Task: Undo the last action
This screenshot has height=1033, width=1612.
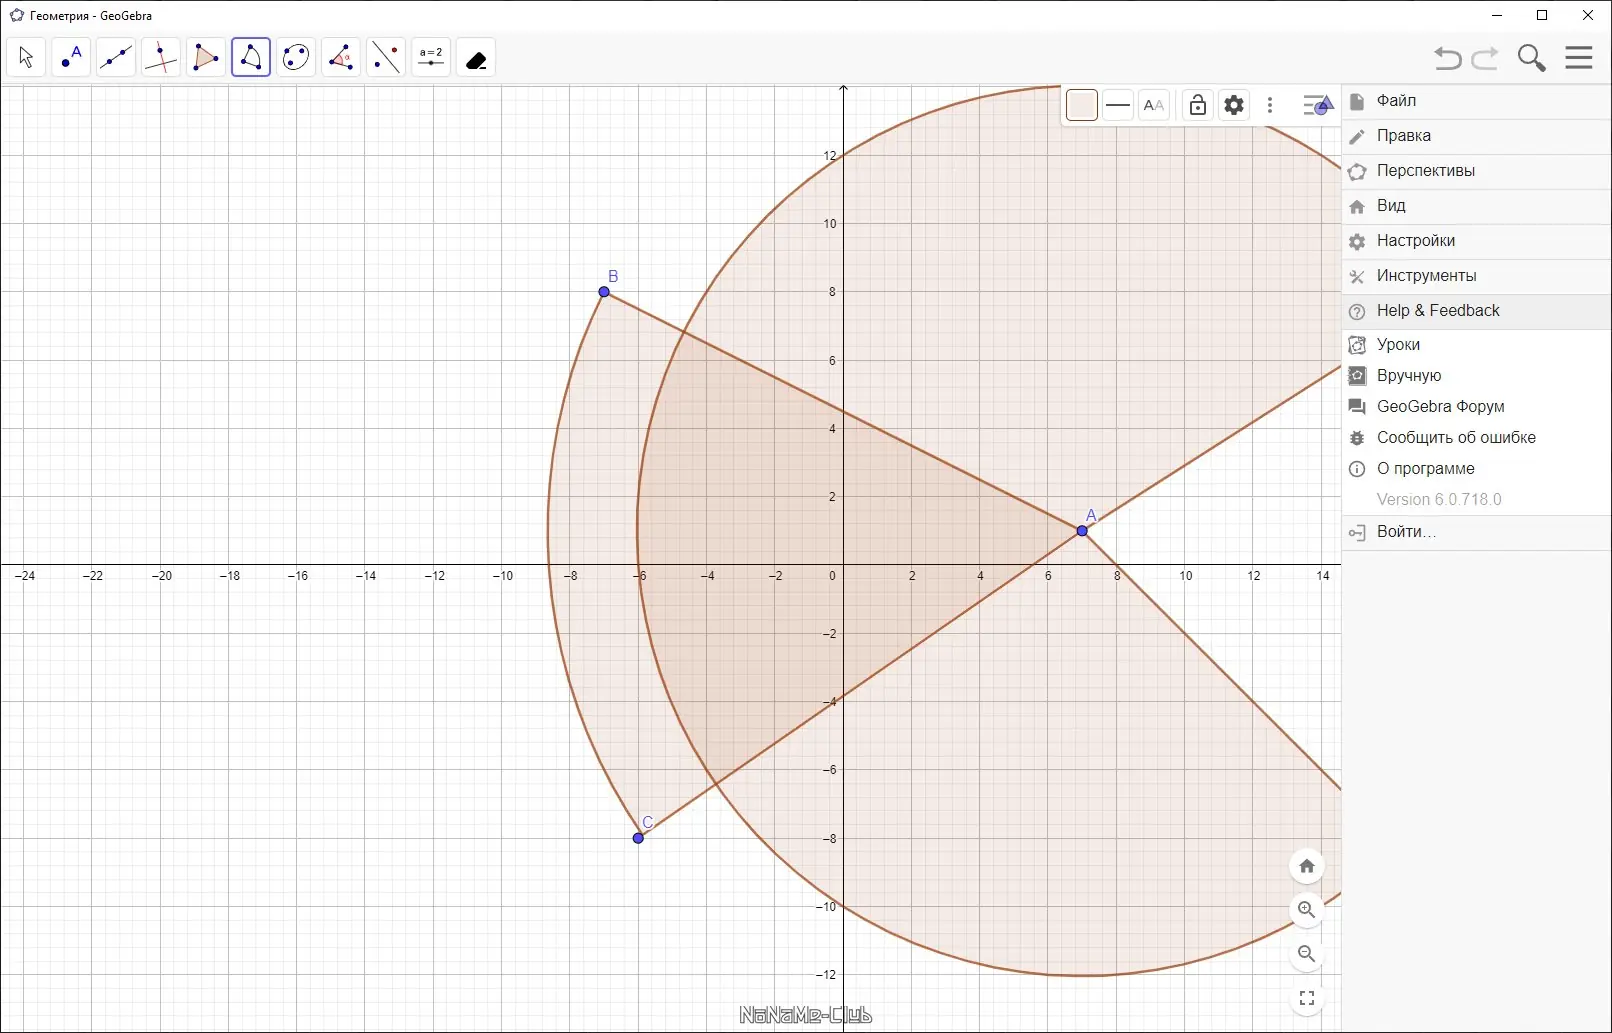Action: (1447, 58)
